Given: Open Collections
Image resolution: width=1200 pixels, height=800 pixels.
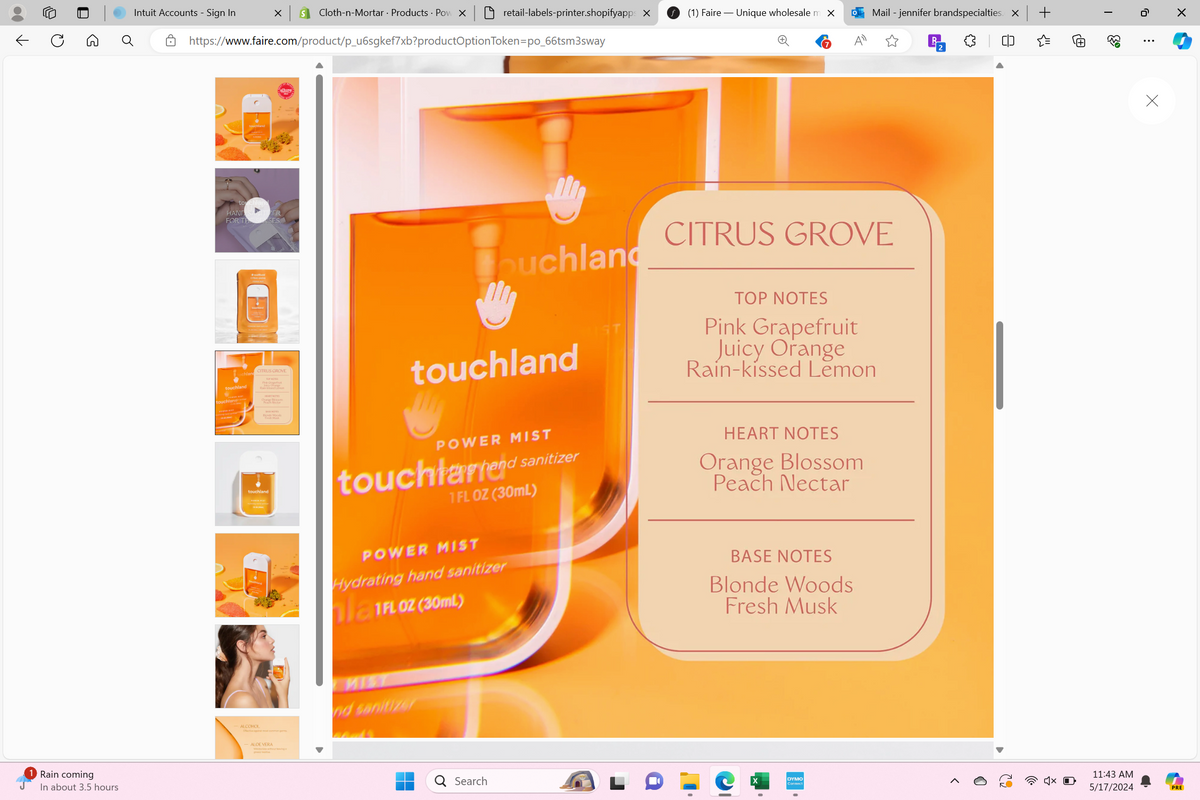Looking at the screenshot, I should tap(1079, 41).
